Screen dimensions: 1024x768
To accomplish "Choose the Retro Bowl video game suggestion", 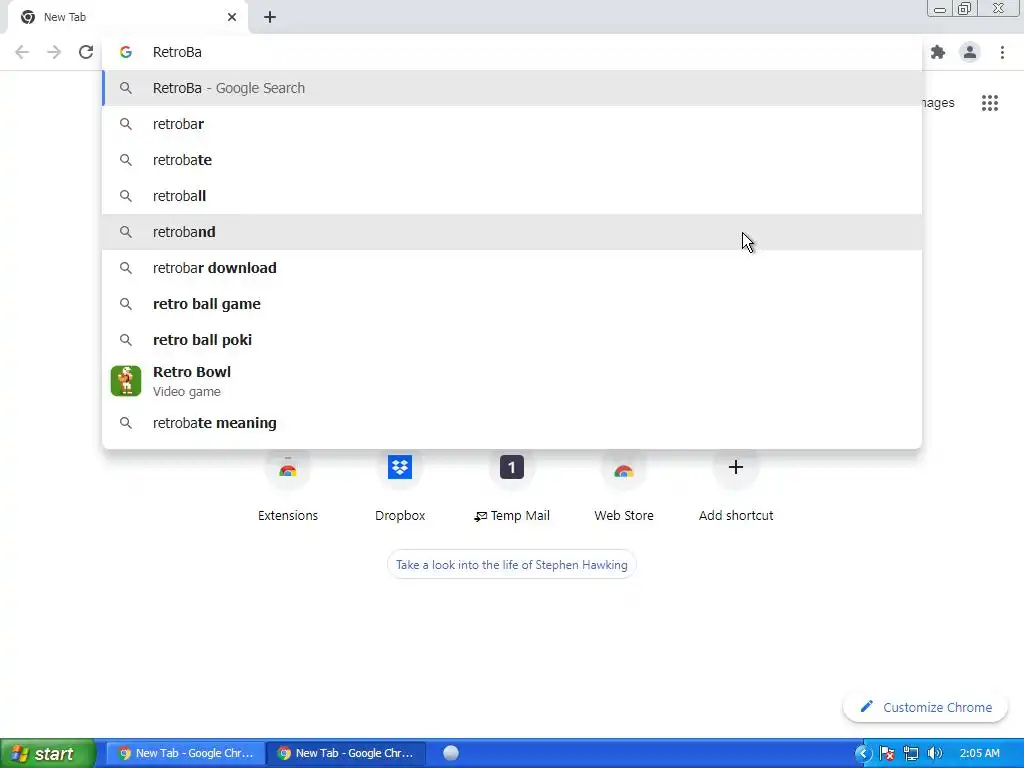I will [x=512, y=381].
